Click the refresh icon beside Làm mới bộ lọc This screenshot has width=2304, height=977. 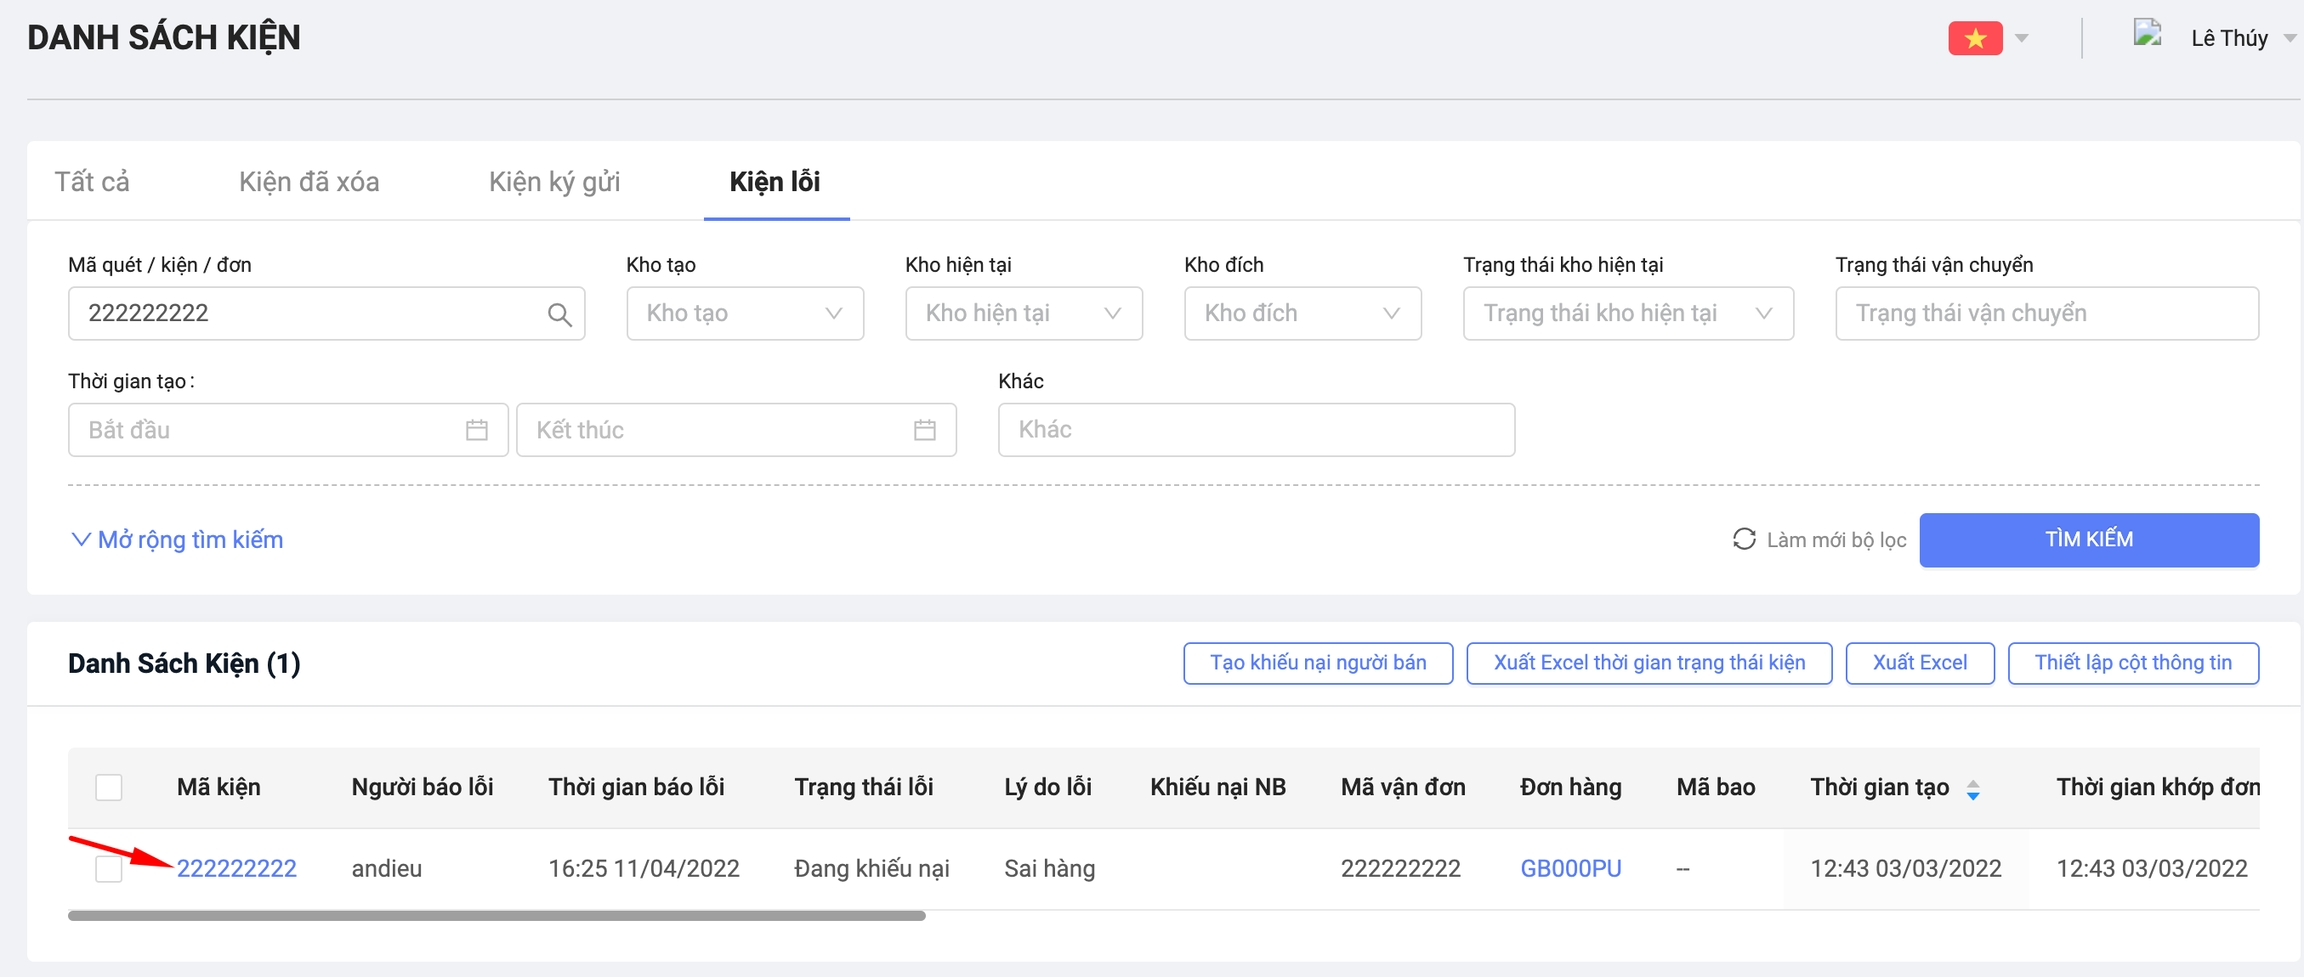pos(1744,540)
